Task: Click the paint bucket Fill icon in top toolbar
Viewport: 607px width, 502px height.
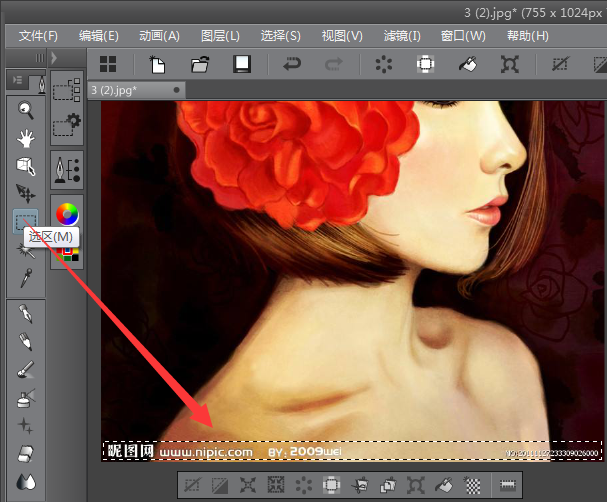Action: coord(467,64)
